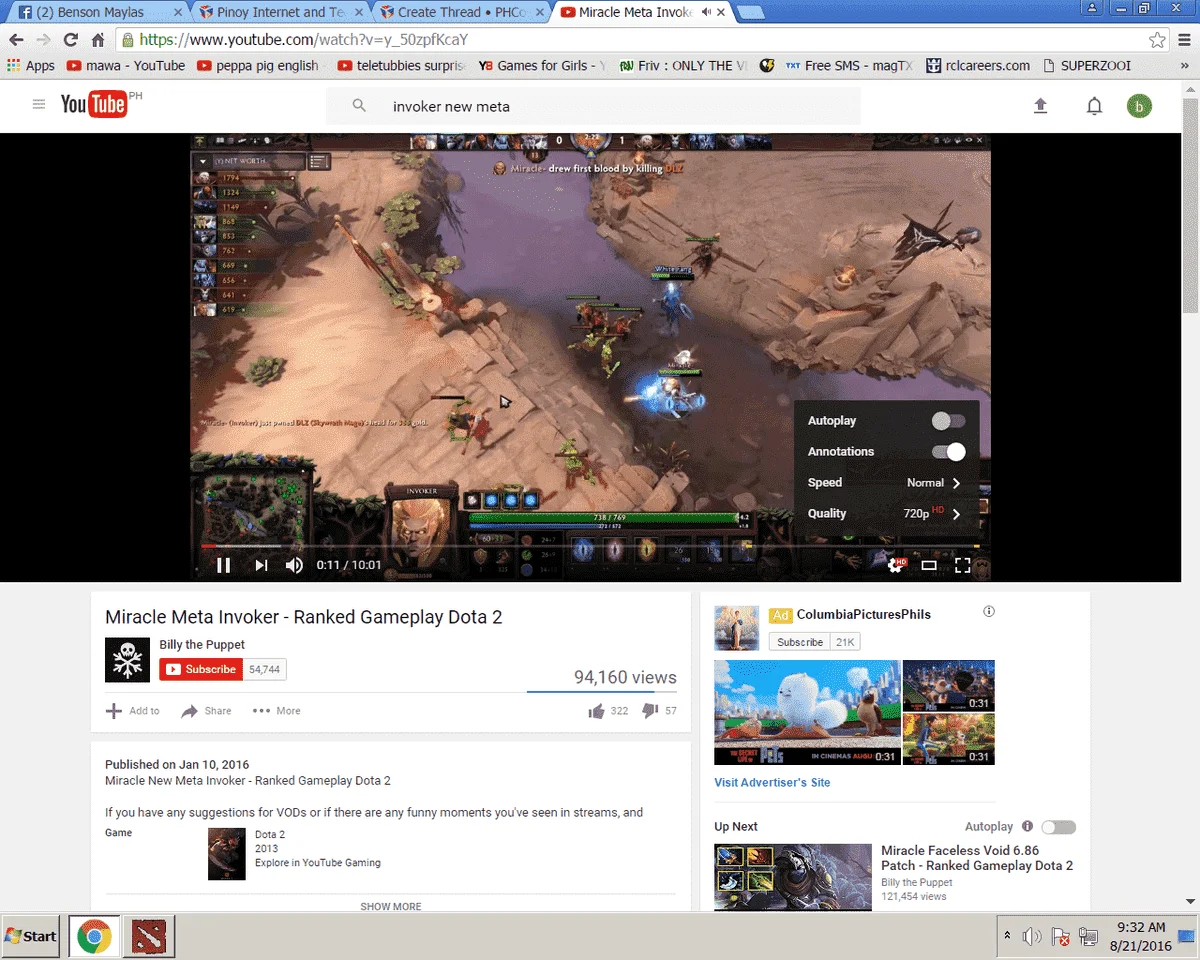Enable Autoplay in the player settings menu
1200x960 pixels.
[x=949, y=421]
